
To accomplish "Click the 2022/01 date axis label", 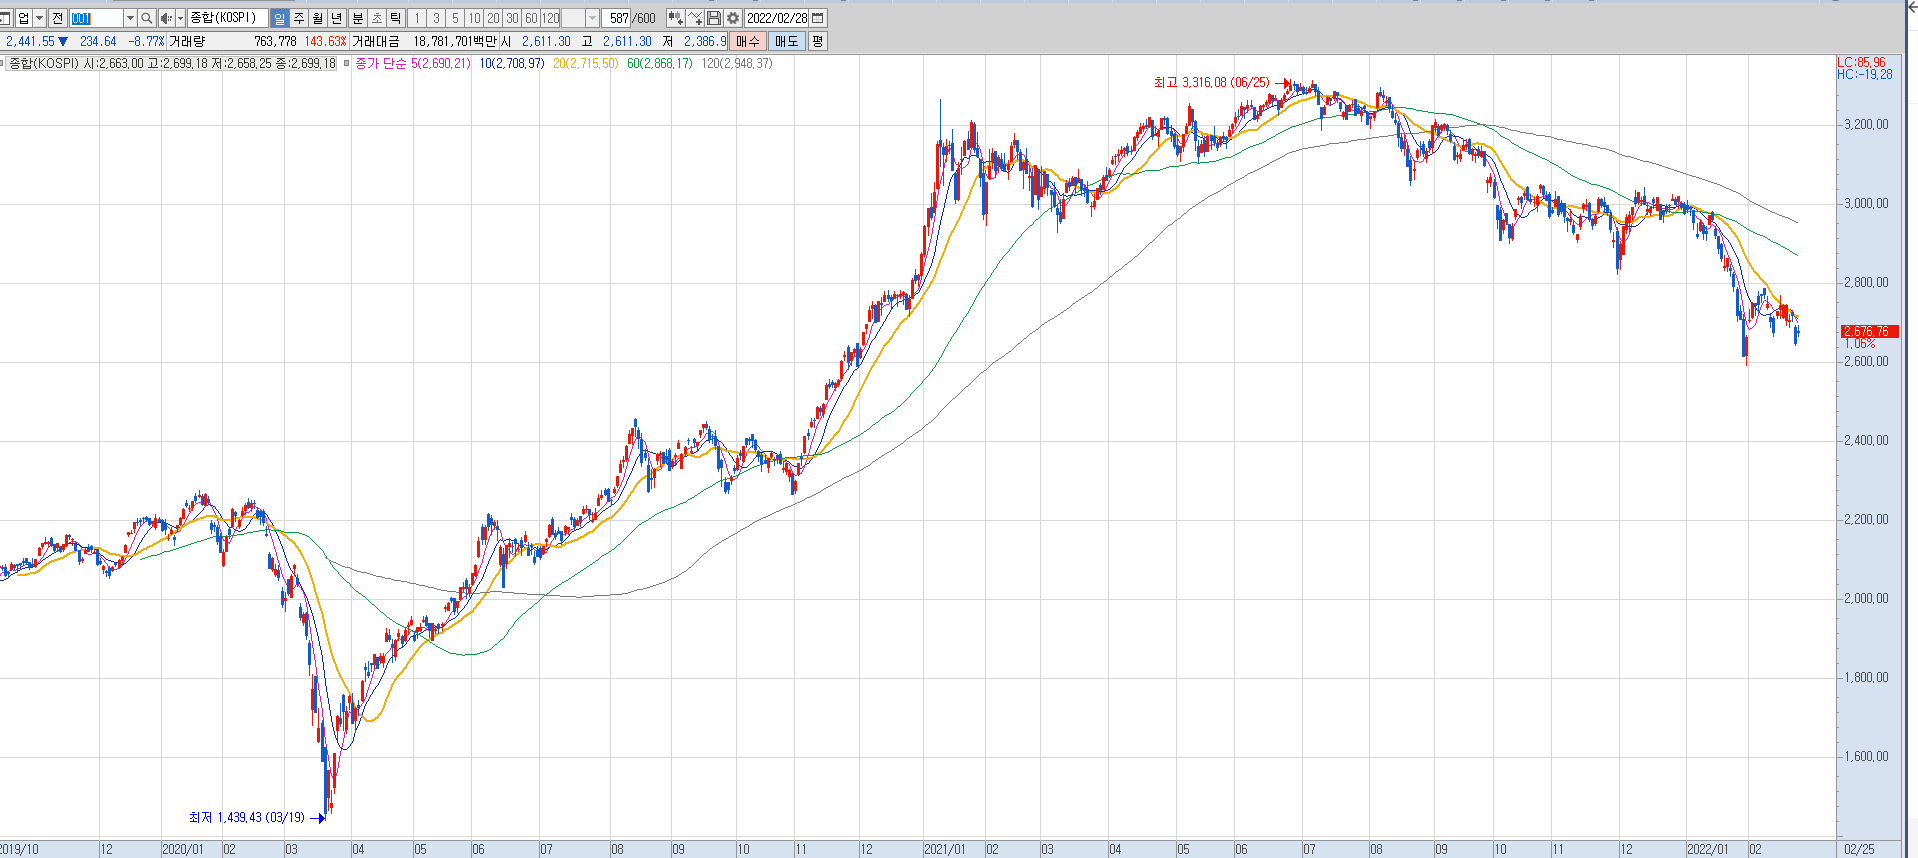I will [x=1707, y=849].
